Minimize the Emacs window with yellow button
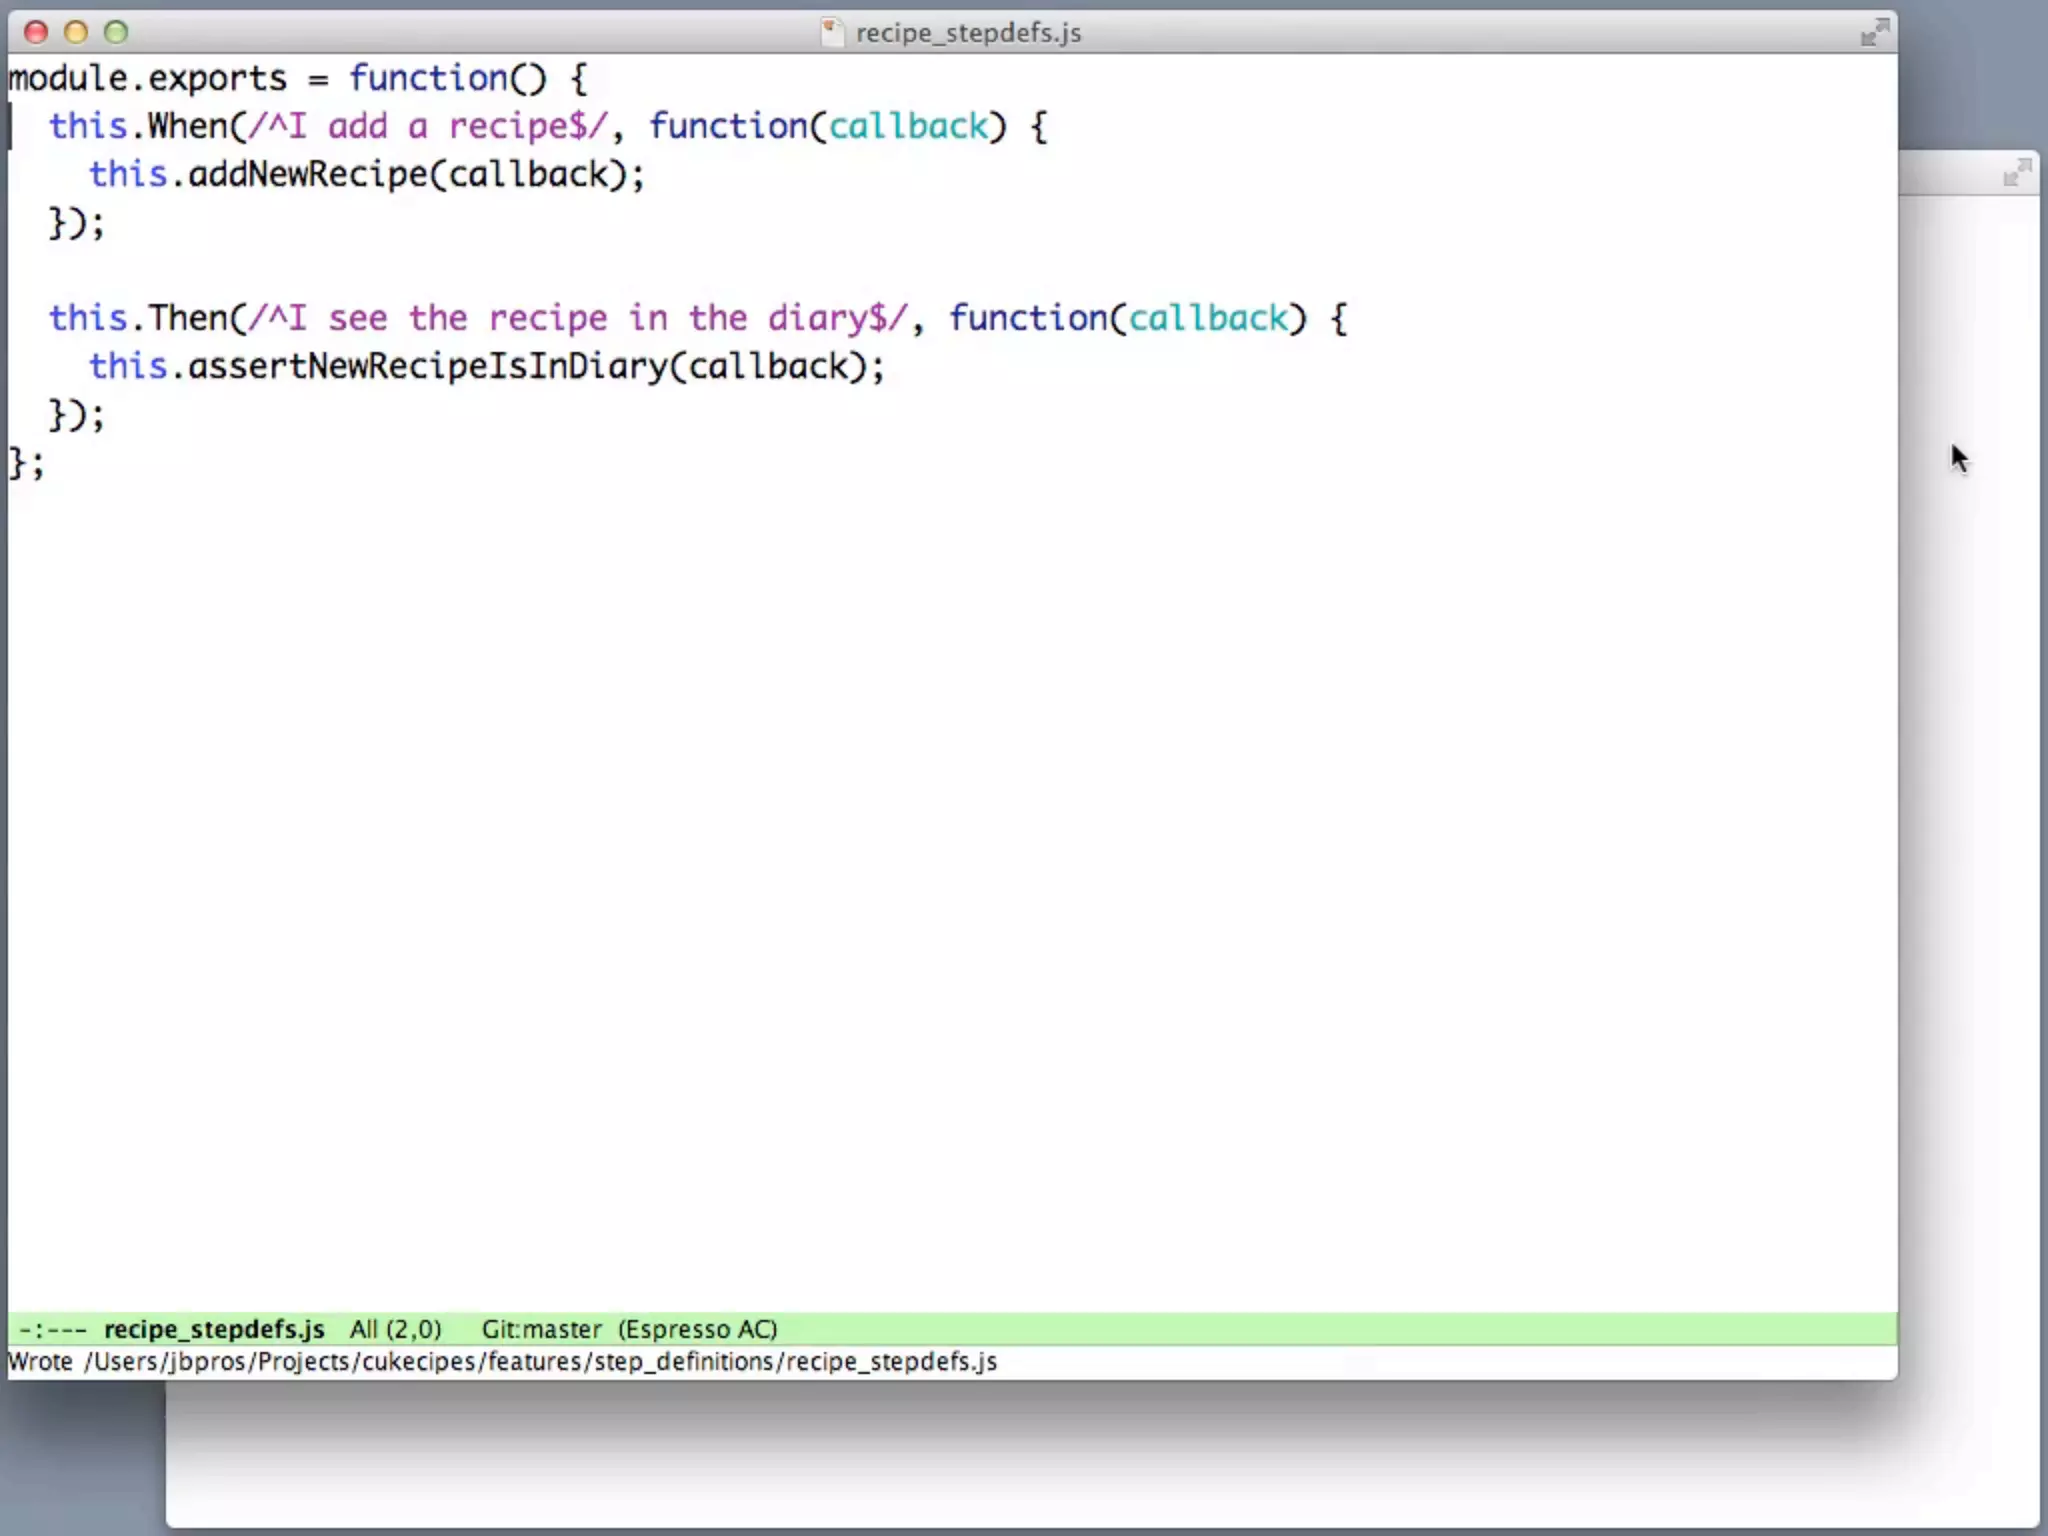The height and width of the screenshot is (1536, 2048). (x=76, y=32)
